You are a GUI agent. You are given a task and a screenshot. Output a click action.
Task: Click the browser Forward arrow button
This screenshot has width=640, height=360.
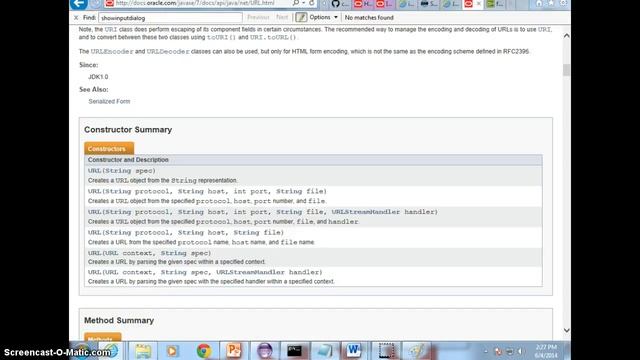(x=96, y=4)
